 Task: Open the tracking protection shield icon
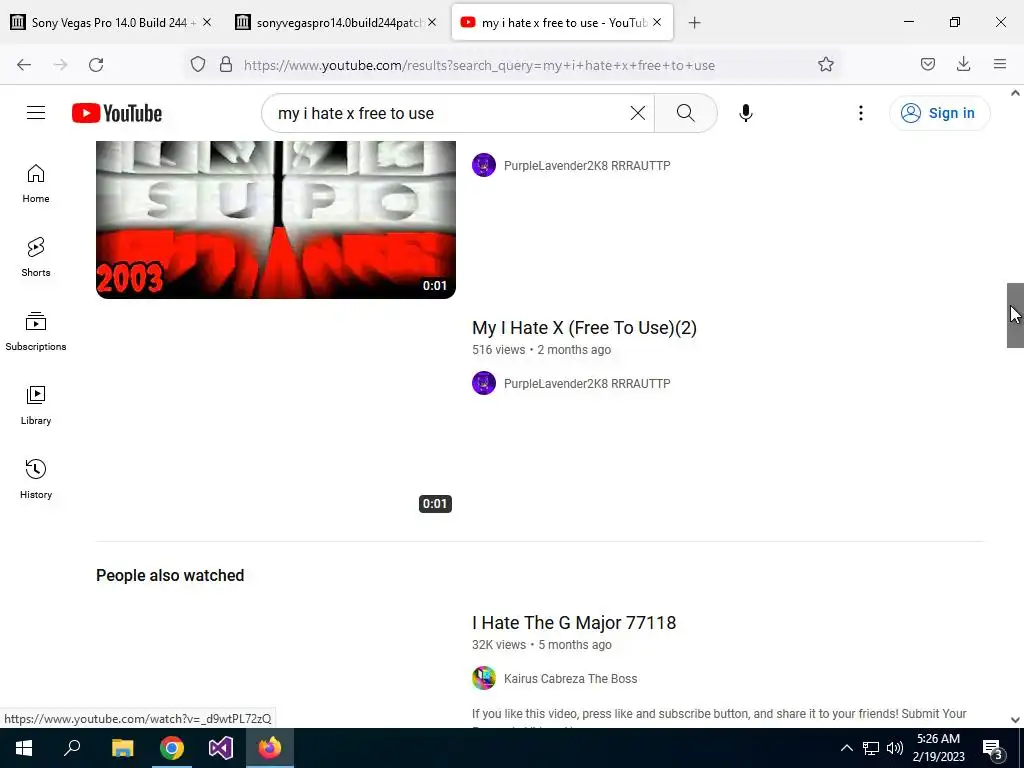coord(198,65)
